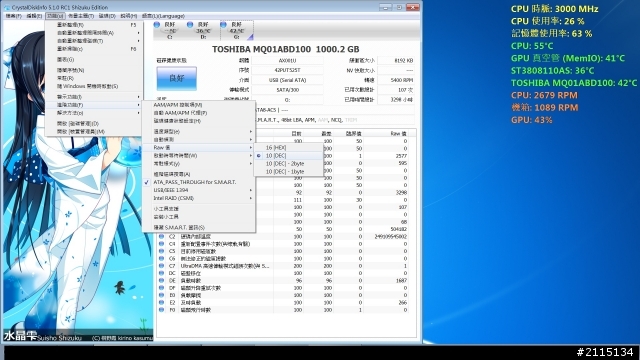Expand the workaround (o) submenu
The width and height of the screenshot is (640, 360).
tap(94, 113)
